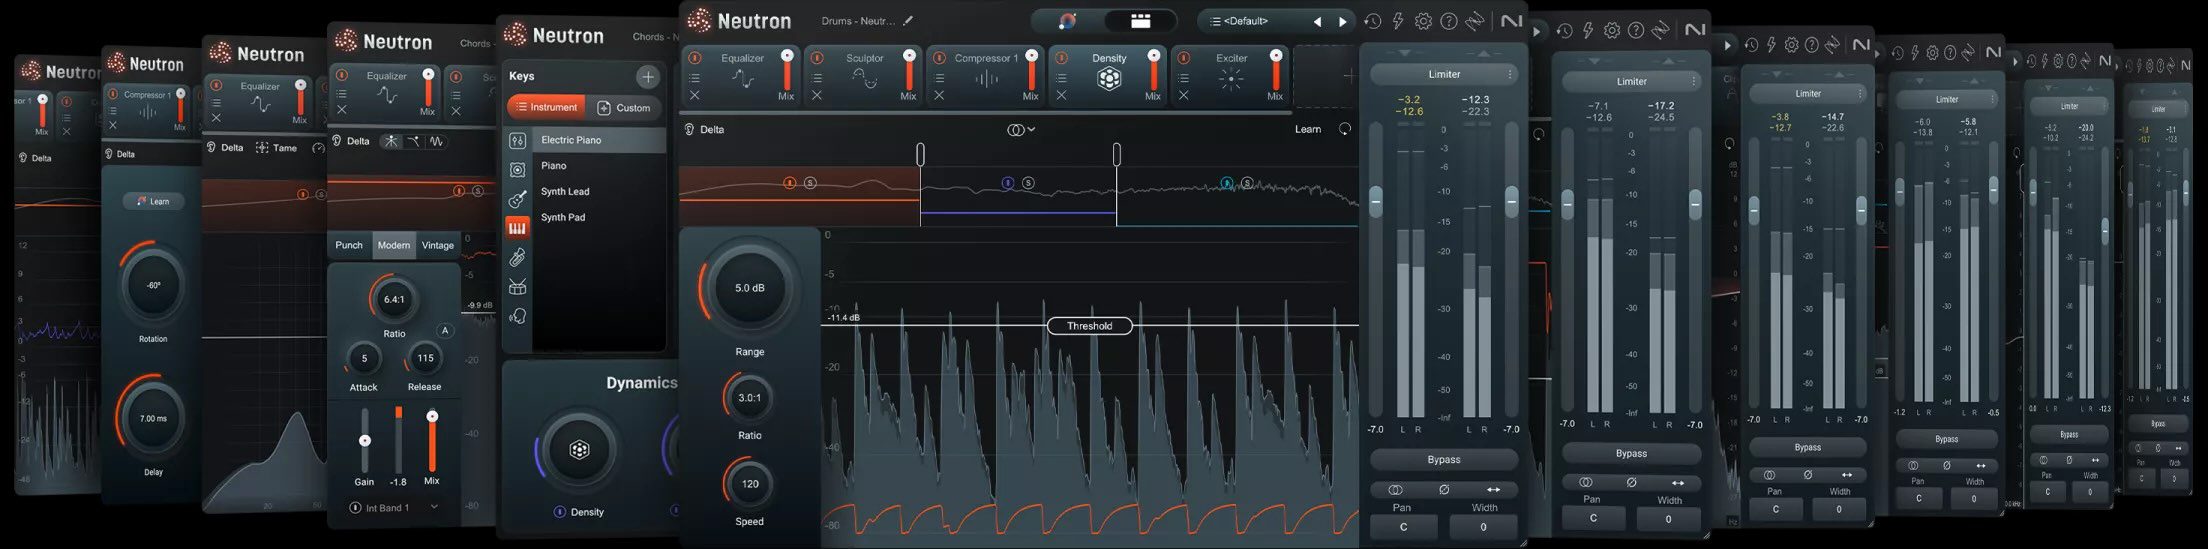Open the Density module preset list icon
This screenshot has width=2208, height=549.
tap(1062, 78)
